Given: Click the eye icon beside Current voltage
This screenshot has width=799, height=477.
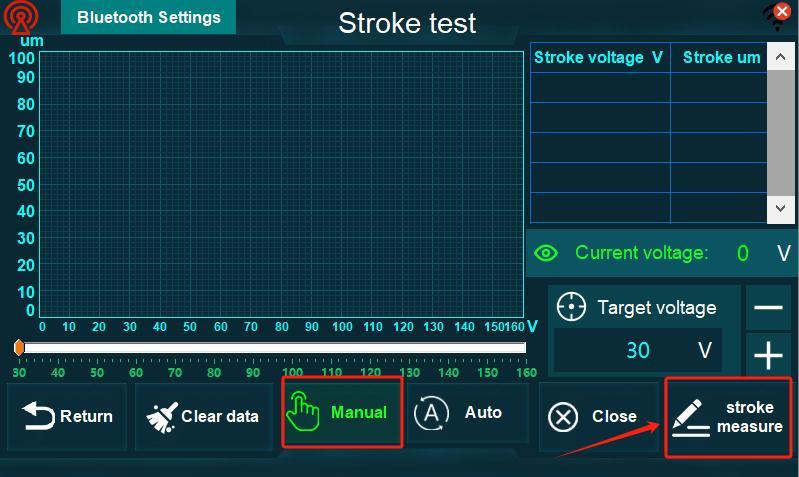Looking at the screenshot, I should pos(546,253).
